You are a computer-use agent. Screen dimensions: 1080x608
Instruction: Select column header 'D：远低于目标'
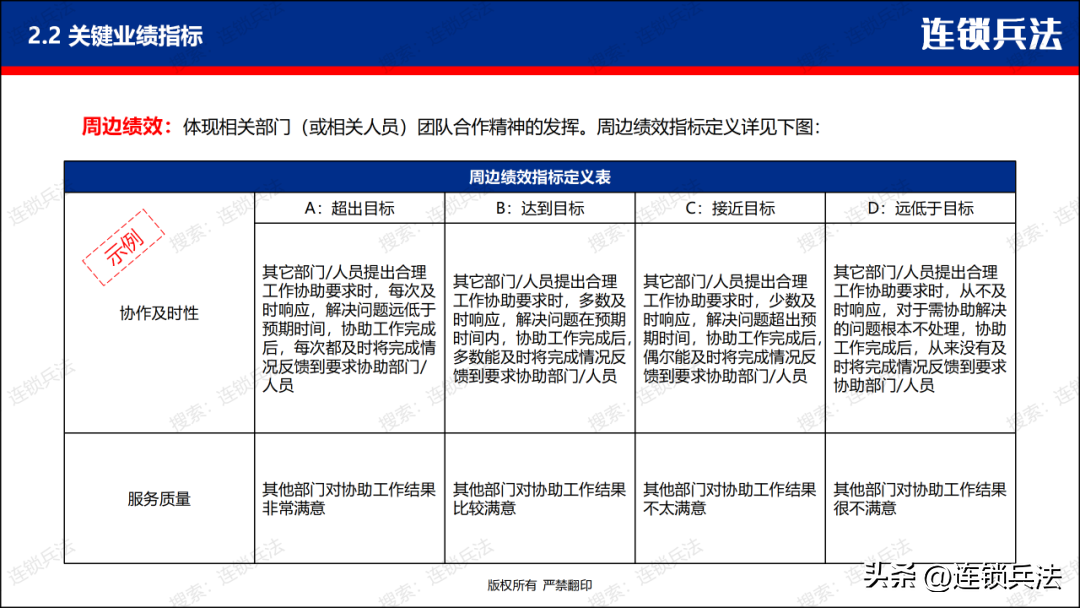click(x=920, y=209)
